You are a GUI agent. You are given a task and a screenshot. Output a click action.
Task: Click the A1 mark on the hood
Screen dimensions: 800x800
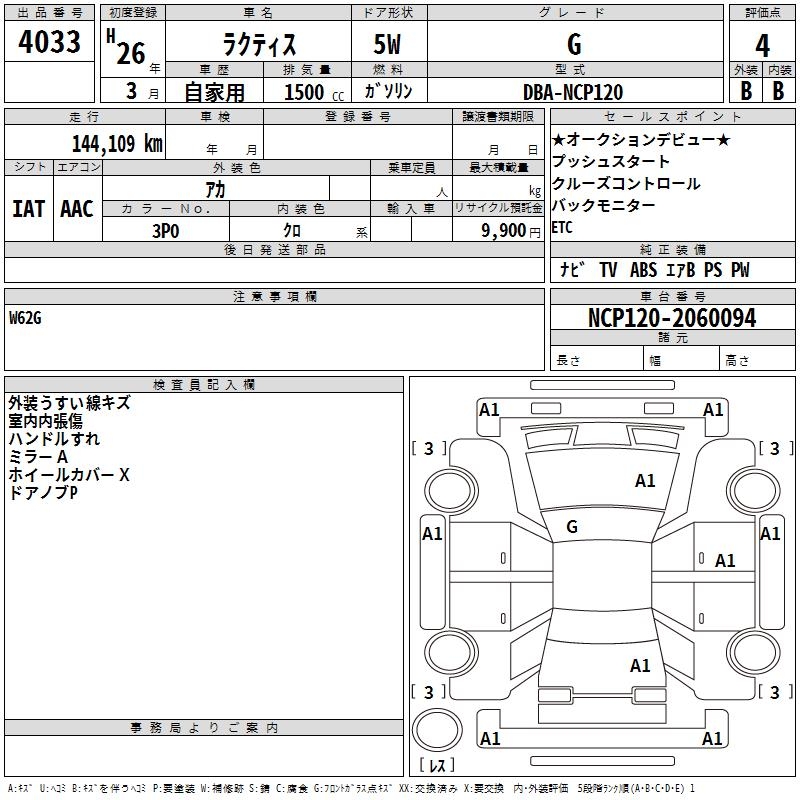click(645, 481)
